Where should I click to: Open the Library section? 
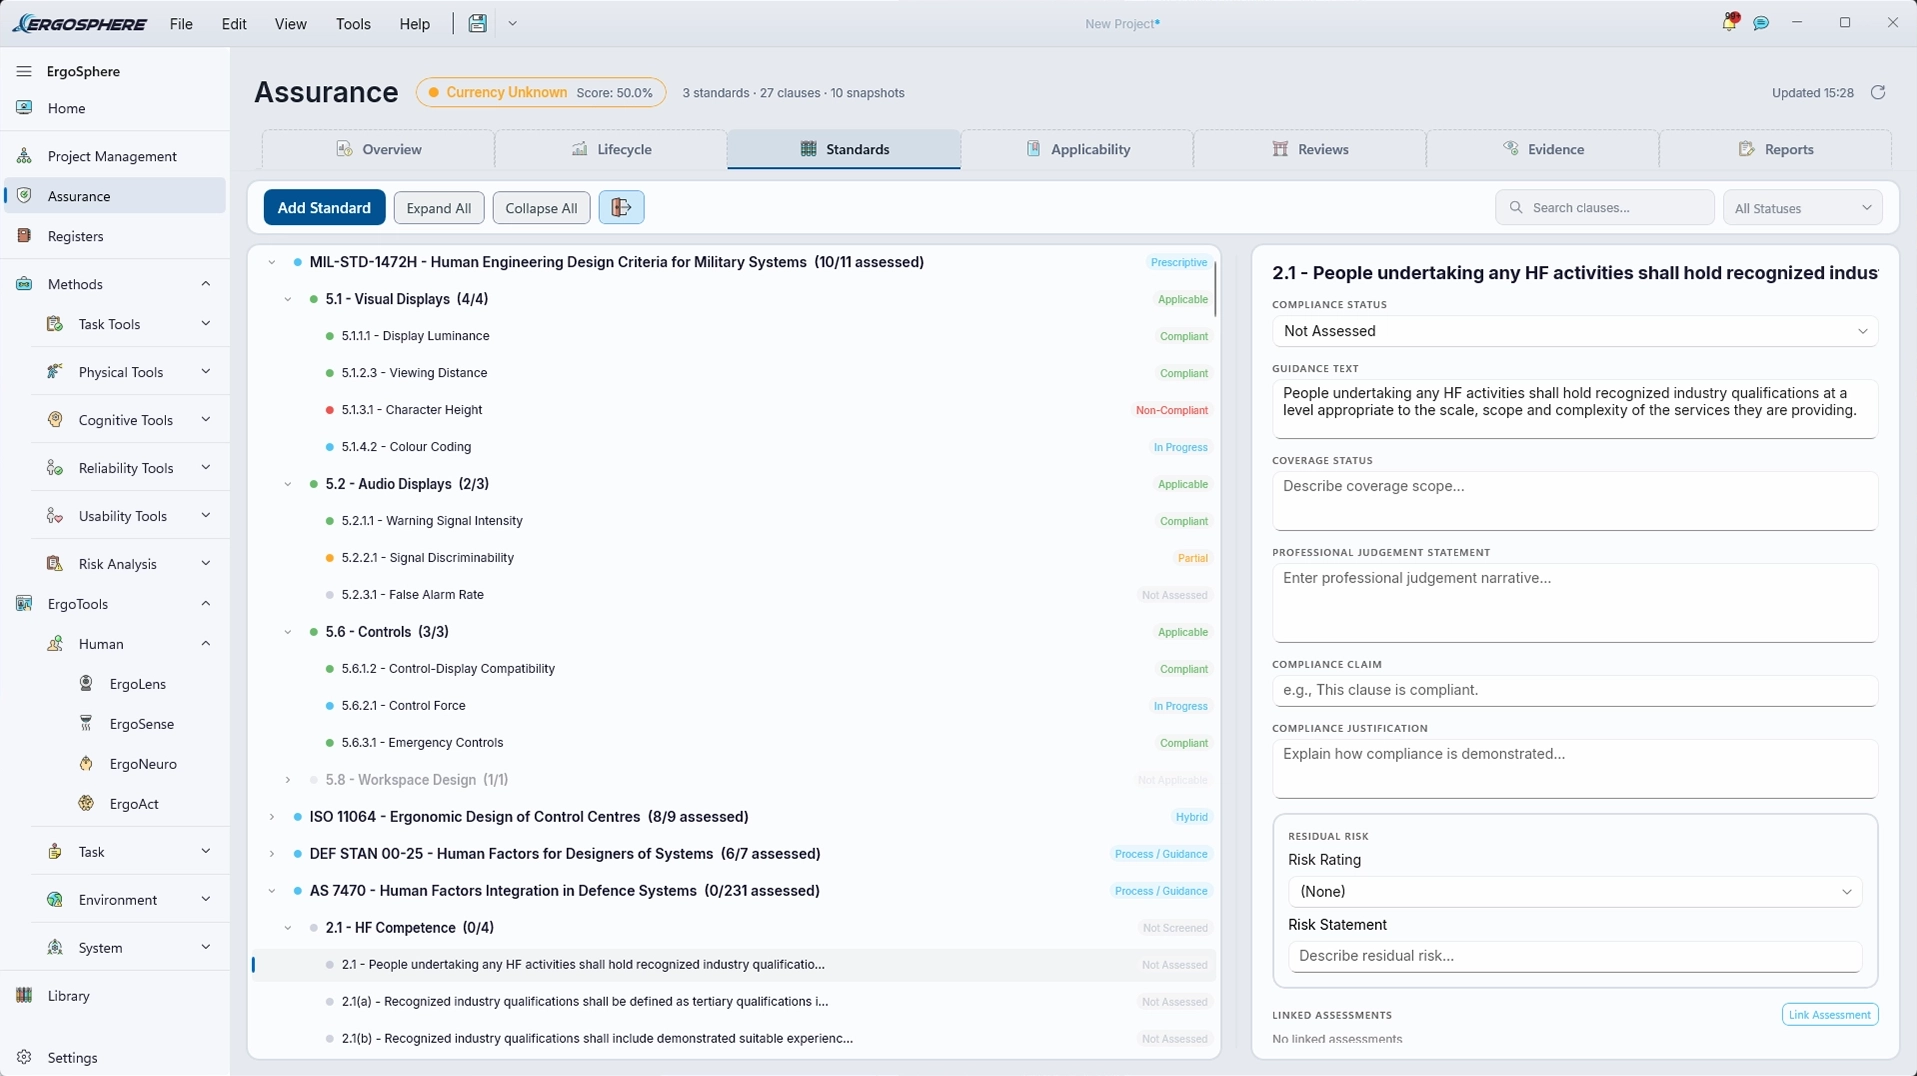pyautogui.click(x=115, y=996)
